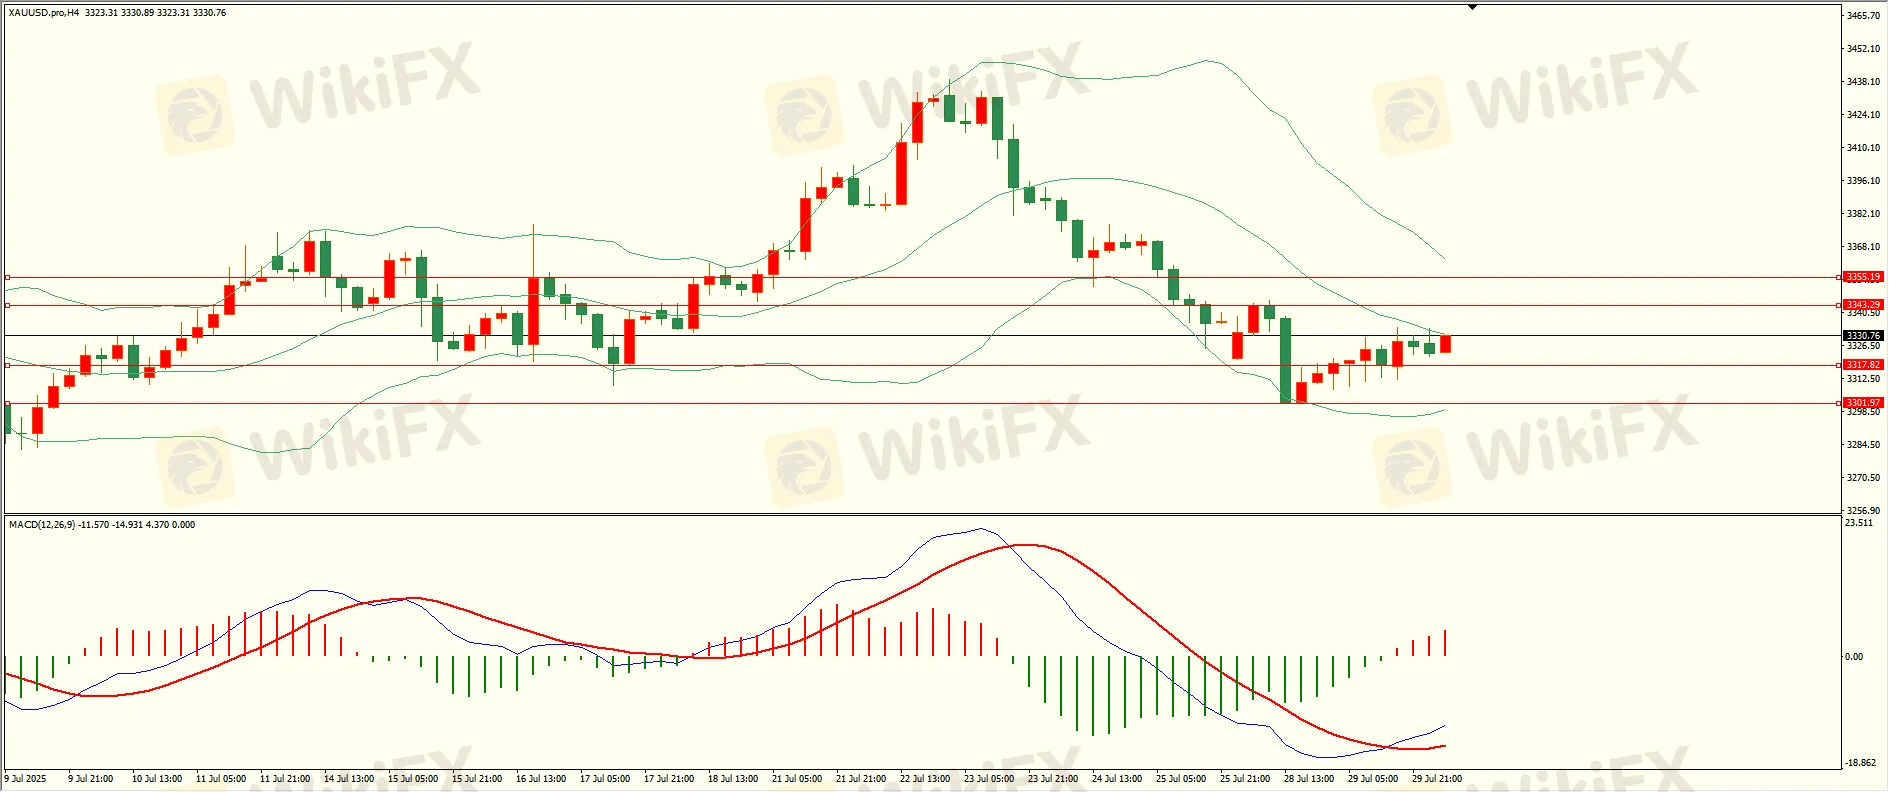The height and width of the screenshot is (792, 1889).
Task: Click the 3452.10 price scale value
Action: [1863, 49]
